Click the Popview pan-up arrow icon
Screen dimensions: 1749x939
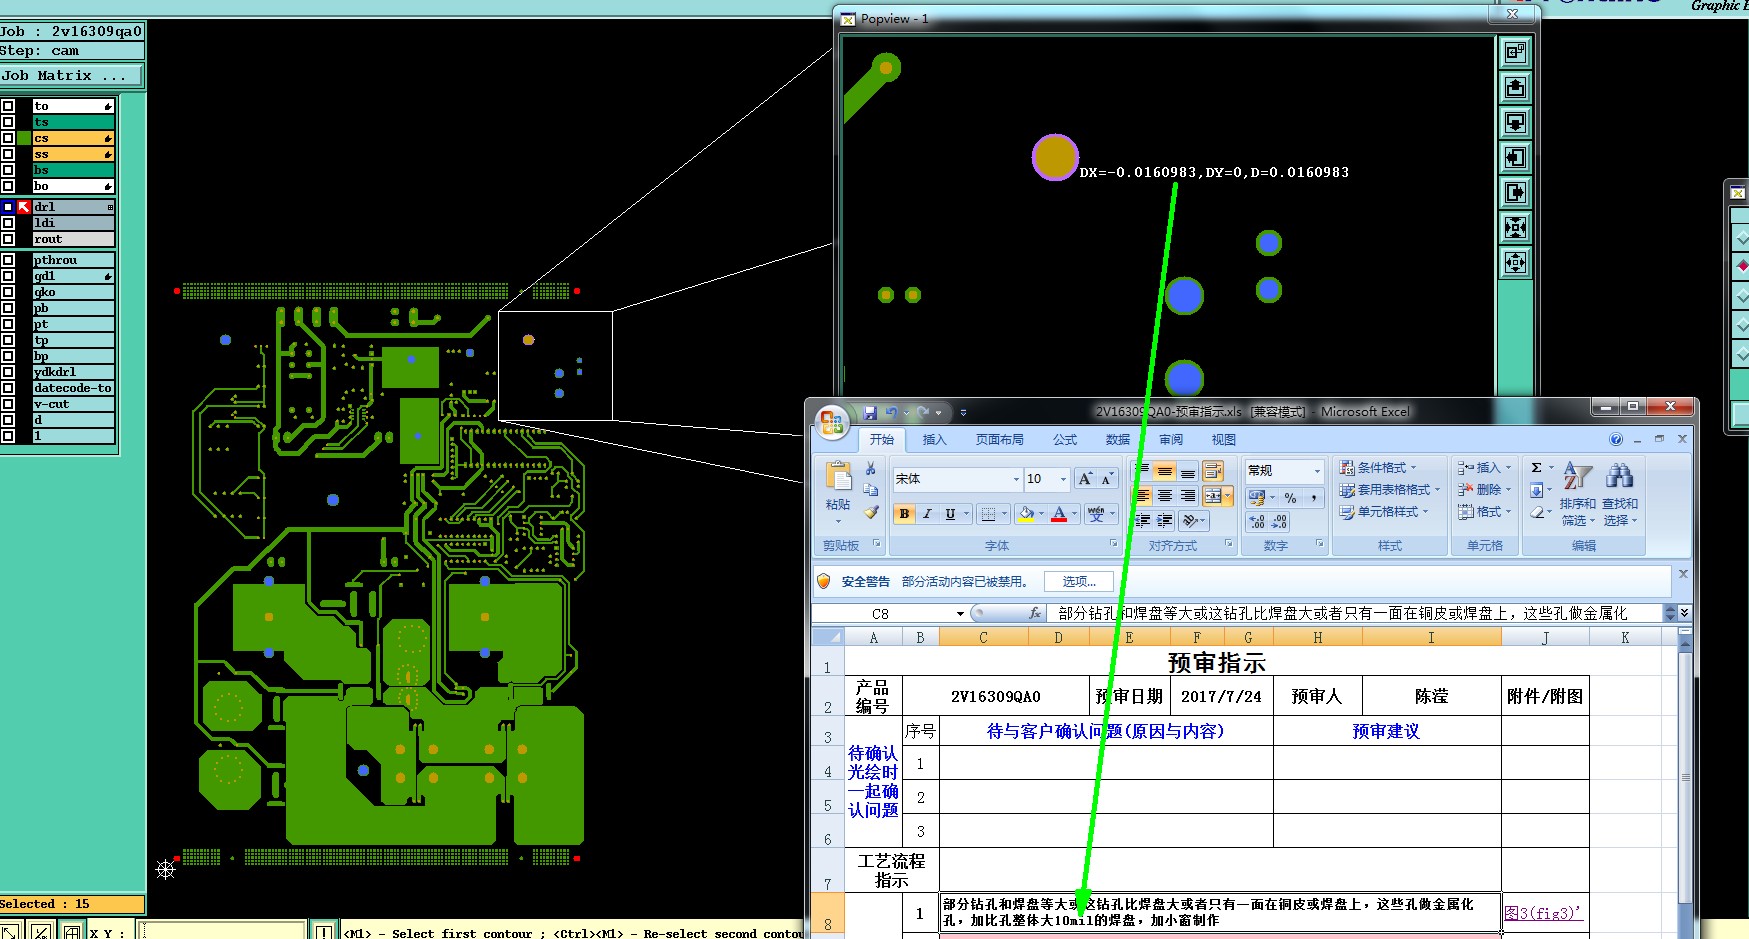1515,88
